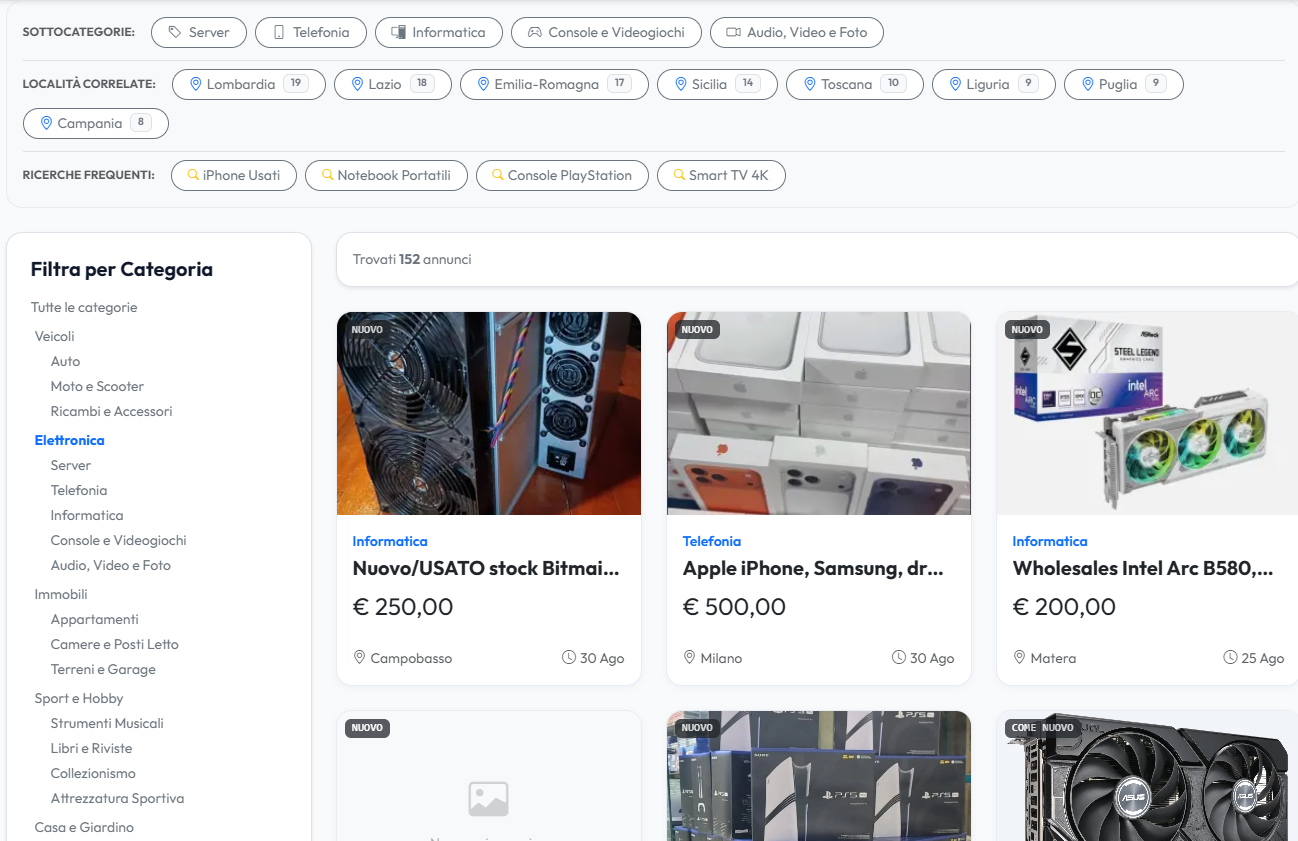
Task: Open Casa e Giardino category
Action: point(84,827)
